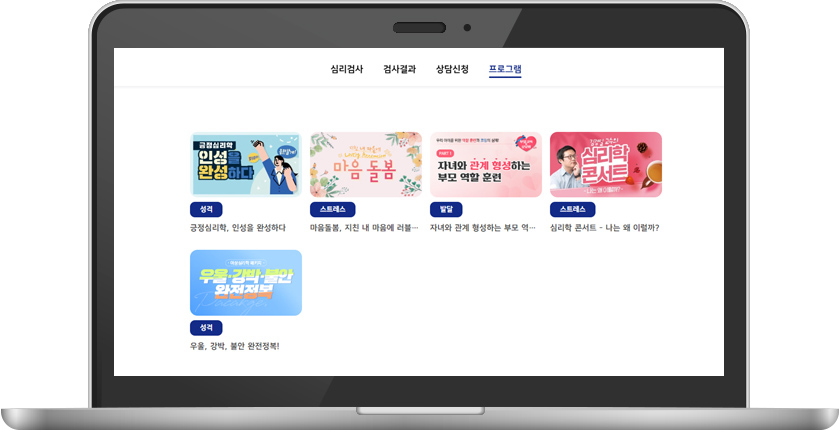
Task: Open the 자녀와 관계 형성하는 부모 title link
Action: tap(483, 228)
